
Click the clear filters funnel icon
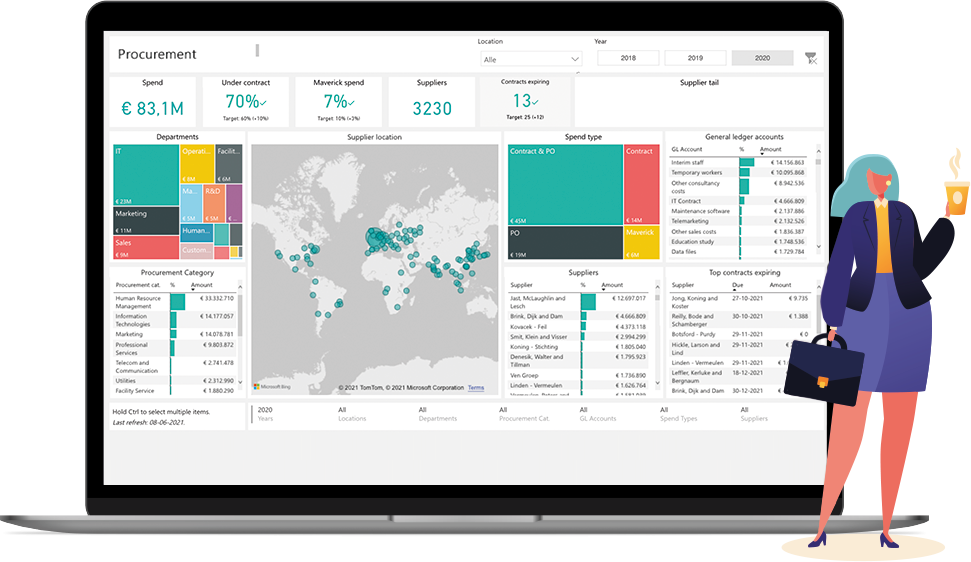pos(811,59)
